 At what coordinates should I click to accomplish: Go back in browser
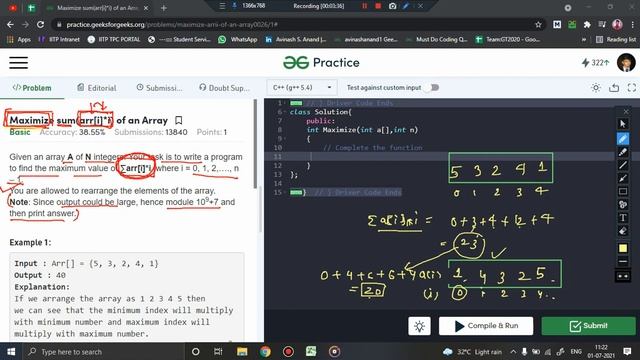click(x=10, y=24)
